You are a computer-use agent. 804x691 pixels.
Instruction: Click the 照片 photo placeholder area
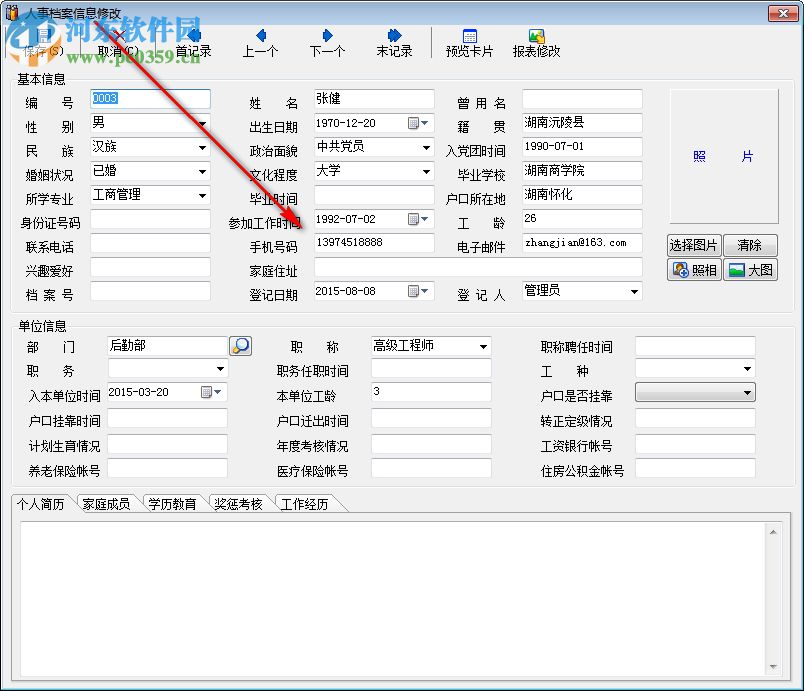[x=723, y=156]
